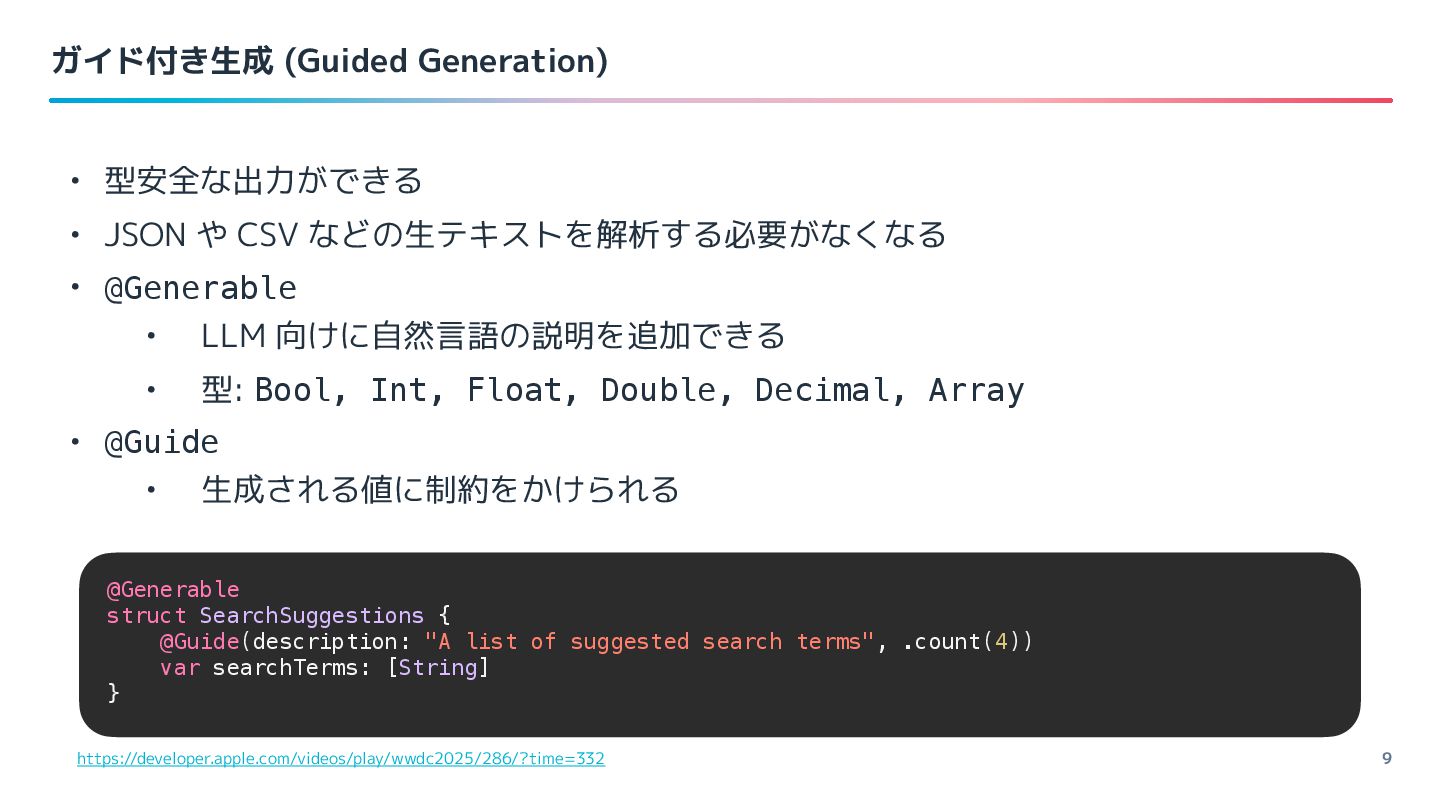
Task: Click searchTerms variable name in the code
Action: (x=285, y=667)
